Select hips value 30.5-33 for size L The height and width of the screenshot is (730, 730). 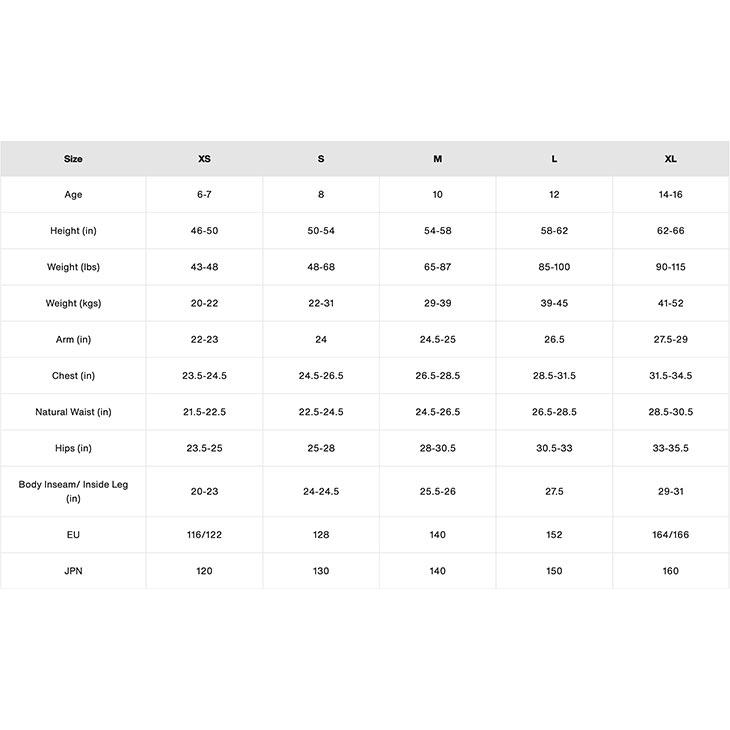point(554,448)
